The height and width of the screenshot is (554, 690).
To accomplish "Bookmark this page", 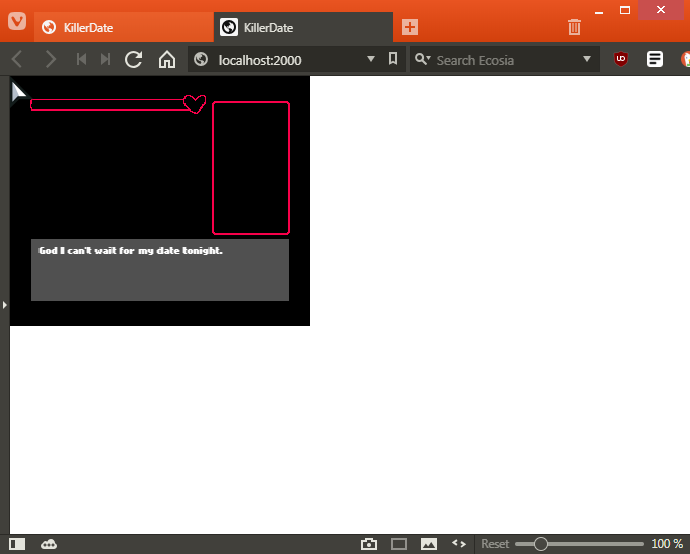I will click(393, 59).
